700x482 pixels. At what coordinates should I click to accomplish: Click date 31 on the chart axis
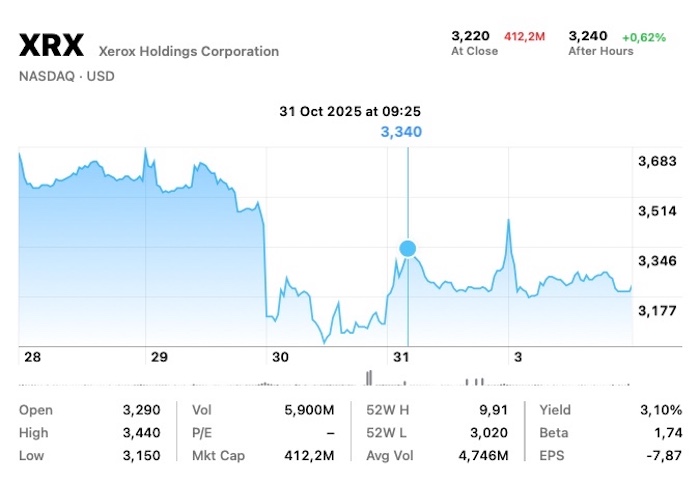pos(400,357)
